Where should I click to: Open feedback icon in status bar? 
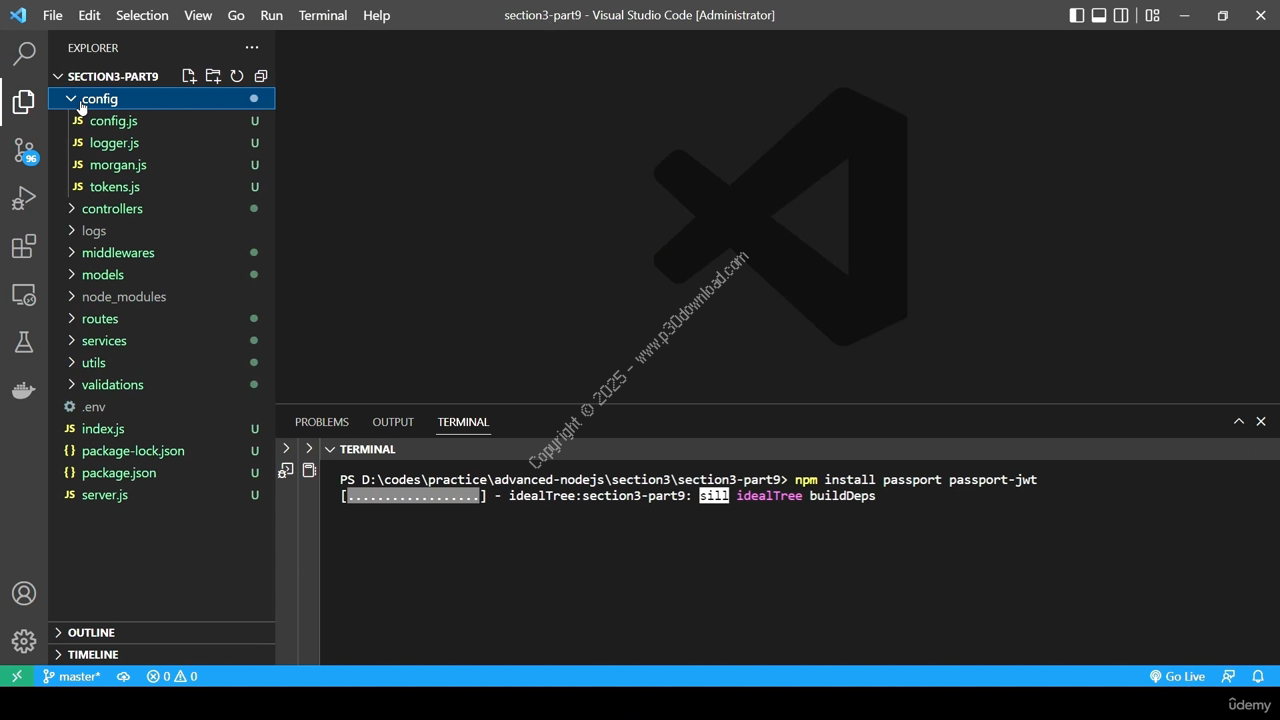[x=1229, y=676]
